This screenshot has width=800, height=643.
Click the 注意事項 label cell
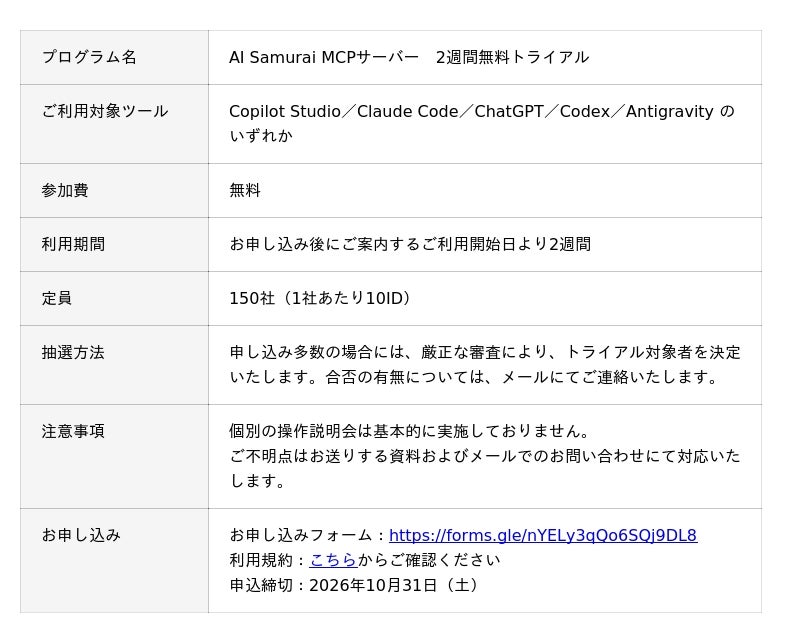point(114,456)
